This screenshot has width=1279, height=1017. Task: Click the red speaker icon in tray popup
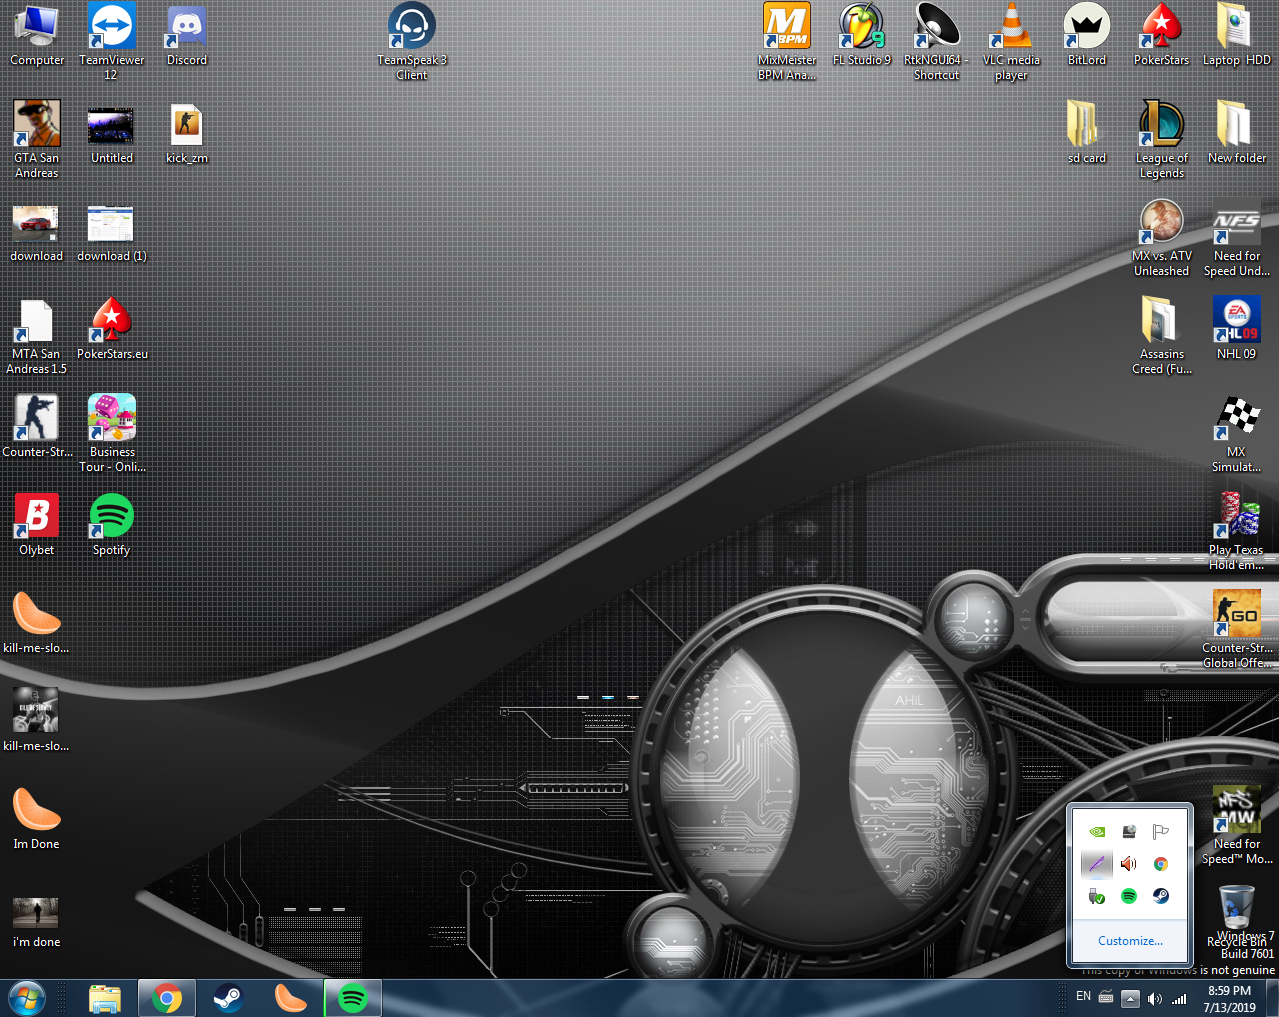point(1129,864)
